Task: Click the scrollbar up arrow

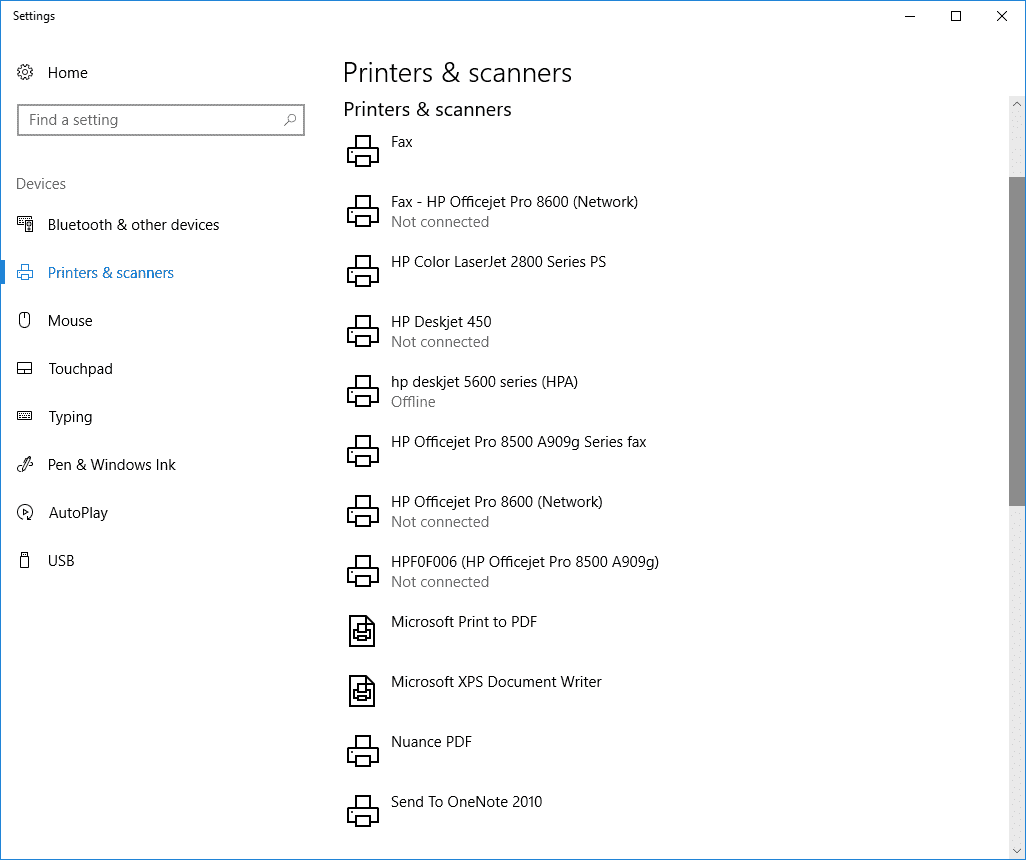Action: click(1017, 103)
